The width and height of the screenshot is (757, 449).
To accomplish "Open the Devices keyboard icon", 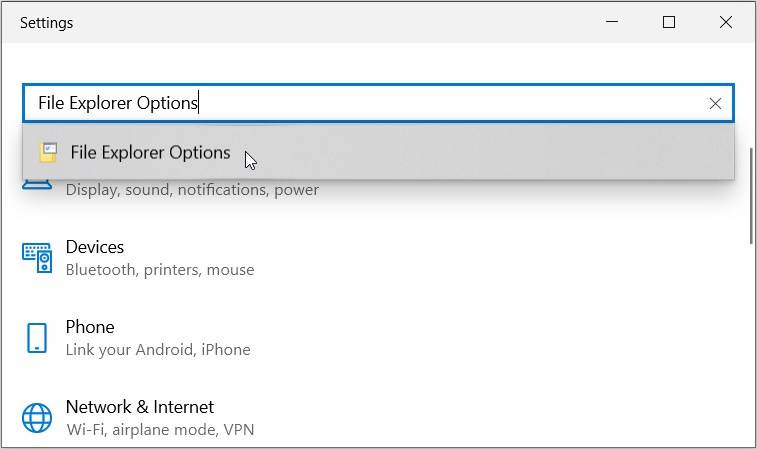I will [37, 257].
